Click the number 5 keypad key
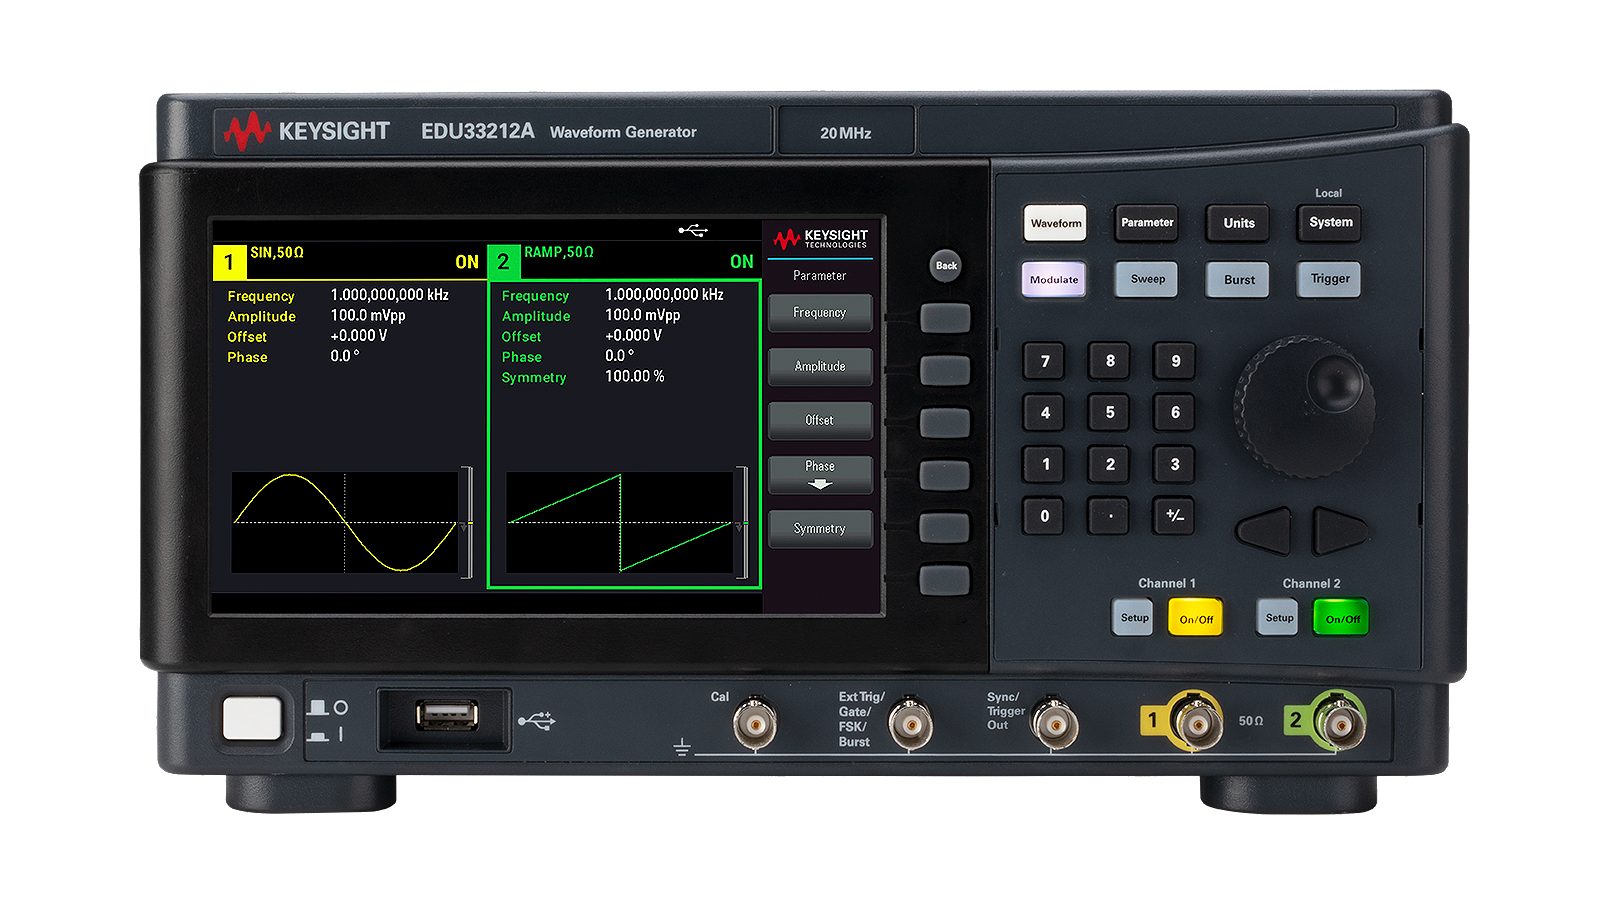 coord(1110,412)
